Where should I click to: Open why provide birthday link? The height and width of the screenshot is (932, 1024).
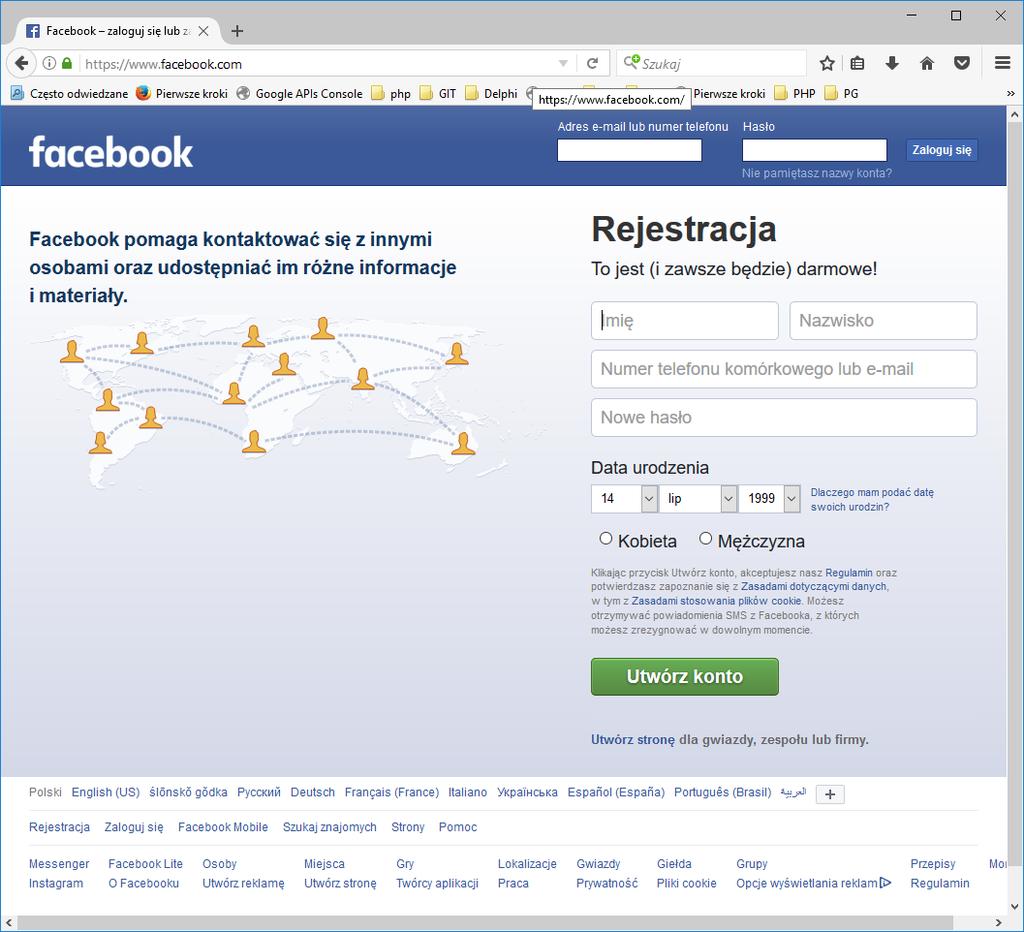(872, 500)
